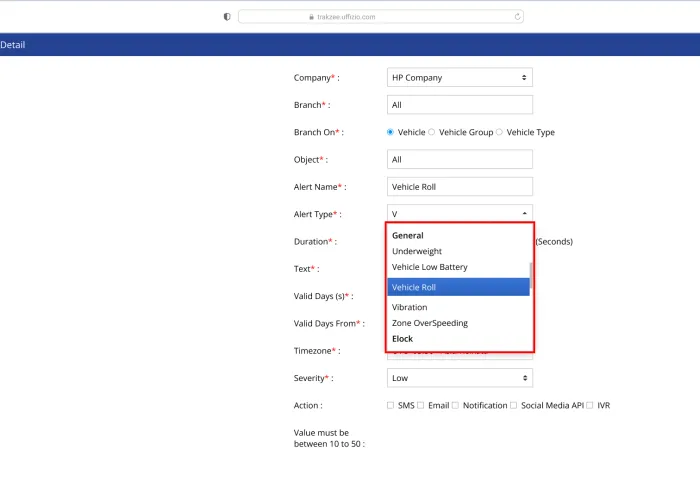This screenshot has height=500, width=700.
Task: Collapse the Alert Type dropdown arrow
Action: pyautogui.click(x=525, y=214)
